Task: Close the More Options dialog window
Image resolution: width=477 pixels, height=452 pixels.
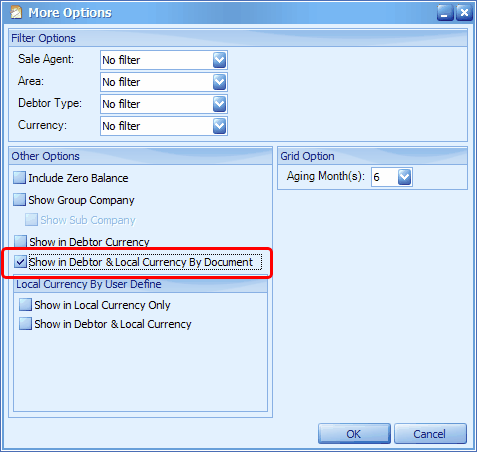Action: click(x=464, y=13)
